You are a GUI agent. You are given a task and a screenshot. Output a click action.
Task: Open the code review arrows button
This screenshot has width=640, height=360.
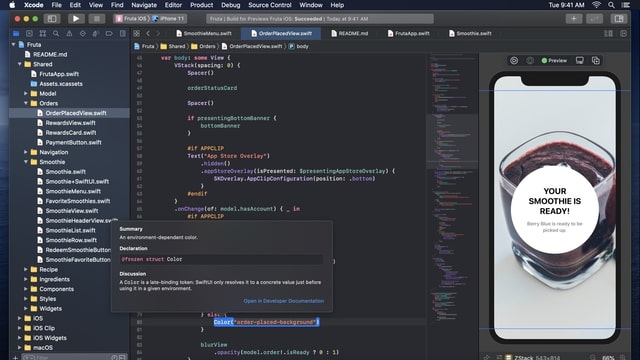pyautogui.click(x=594, y=18)
